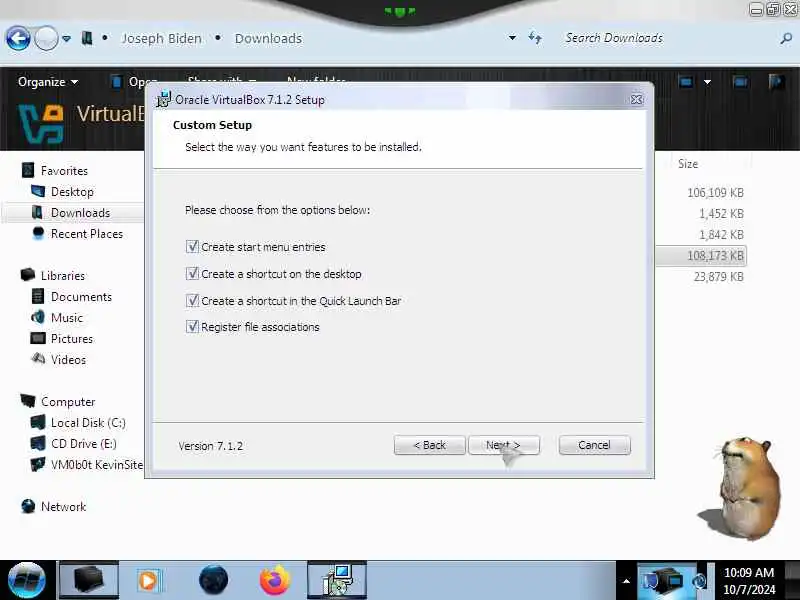Open the view options dropdown arrow
The image size is (800, 600).
(x=707, y=82)
